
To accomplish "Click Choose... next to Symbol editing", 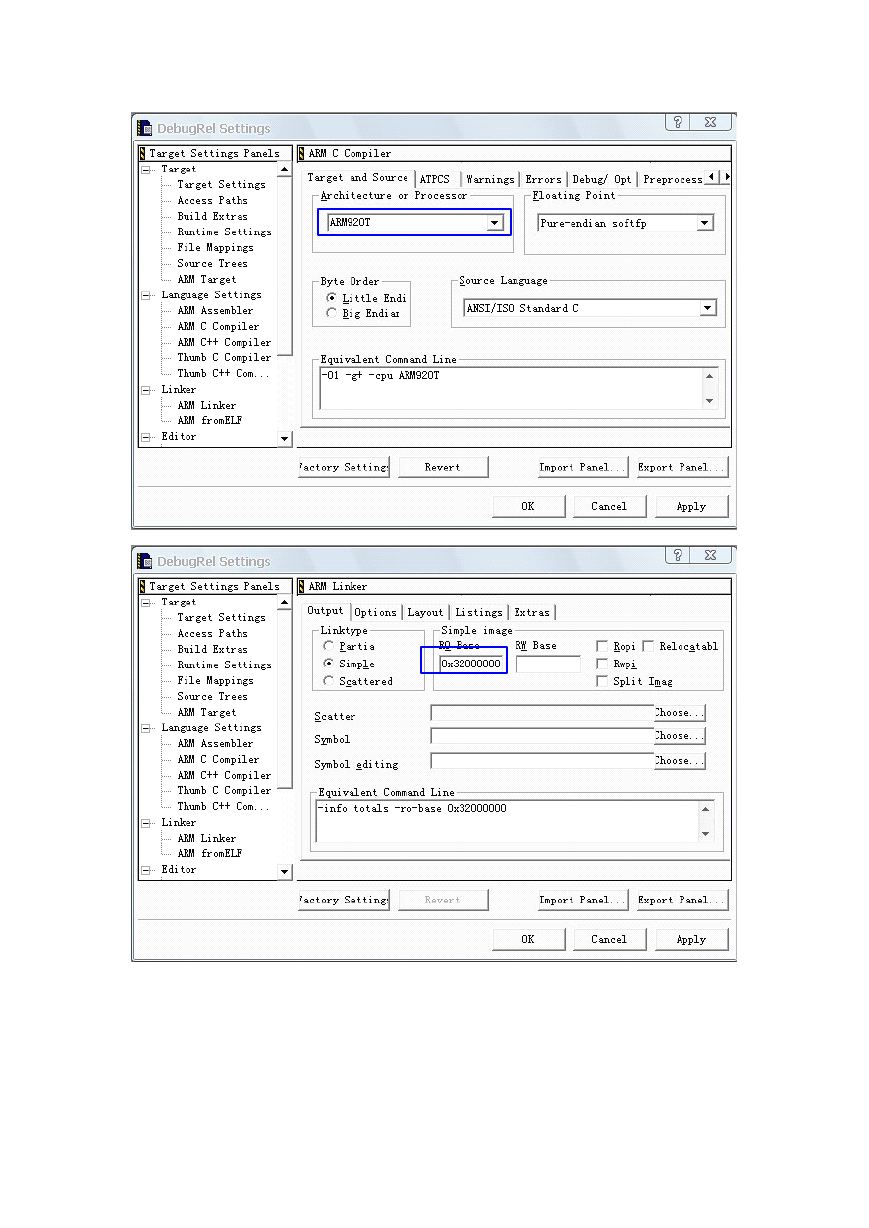I will (680, 761).
